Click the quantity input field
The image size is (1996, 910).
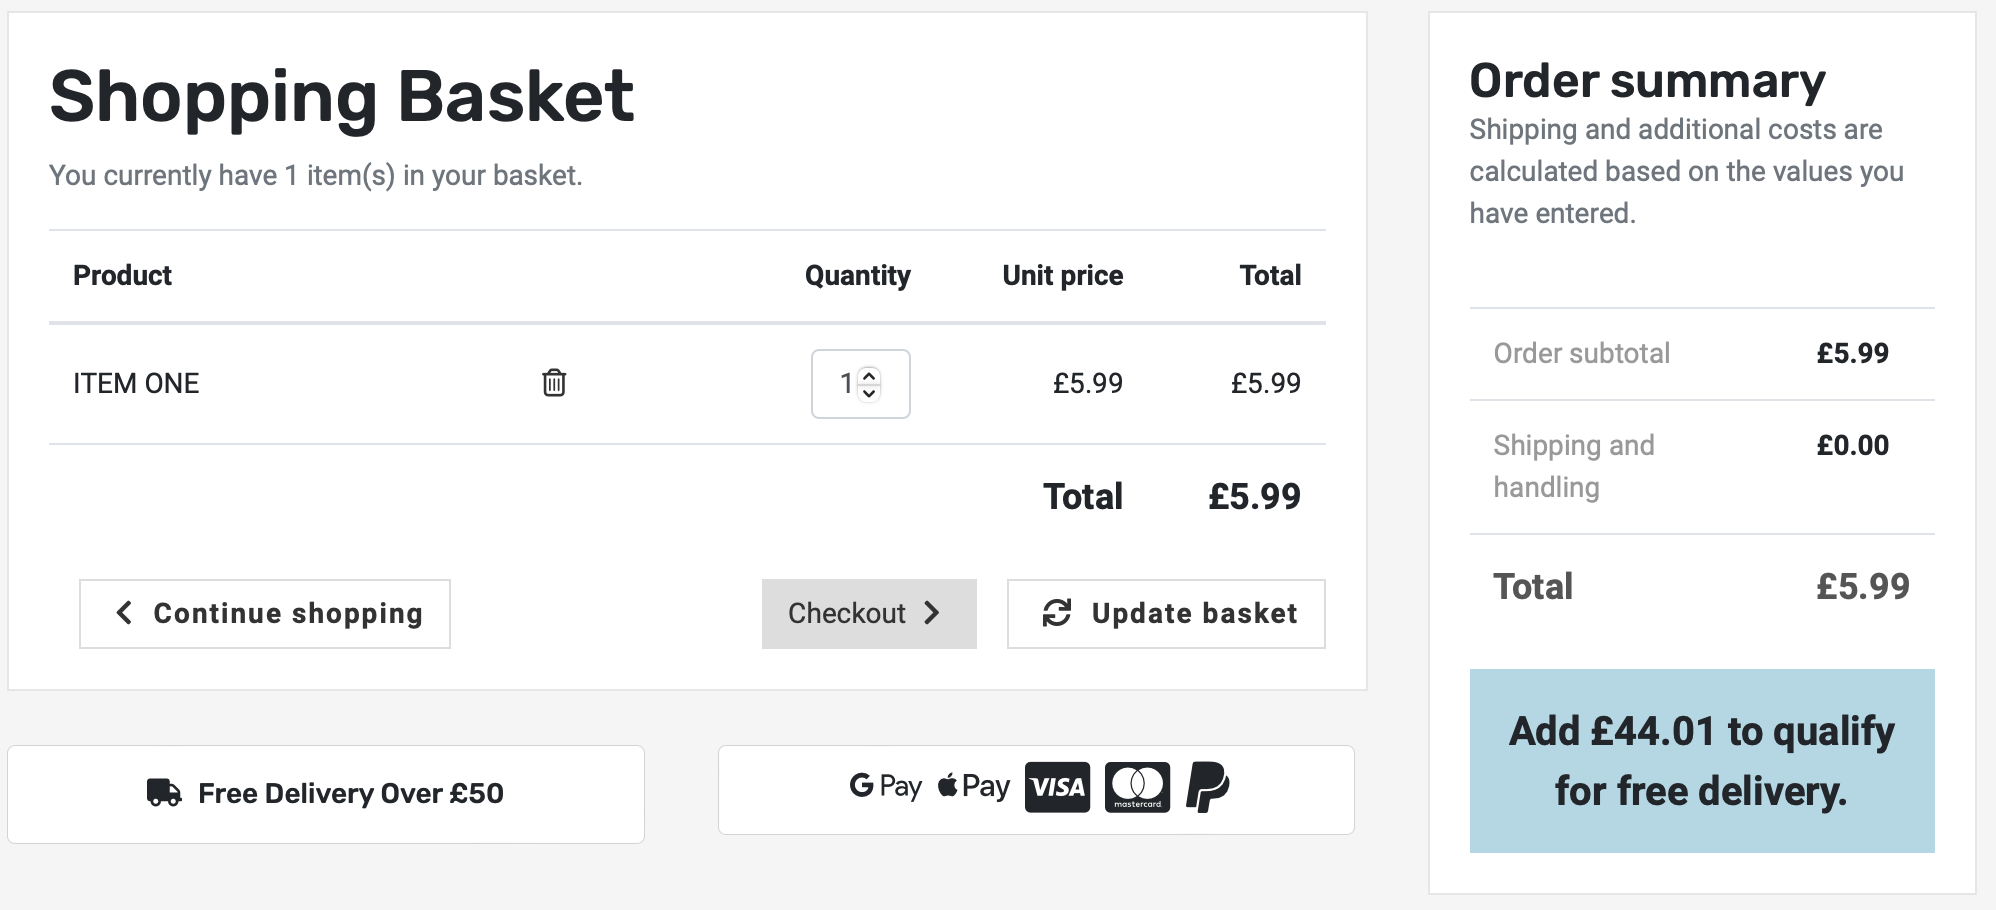860,384
